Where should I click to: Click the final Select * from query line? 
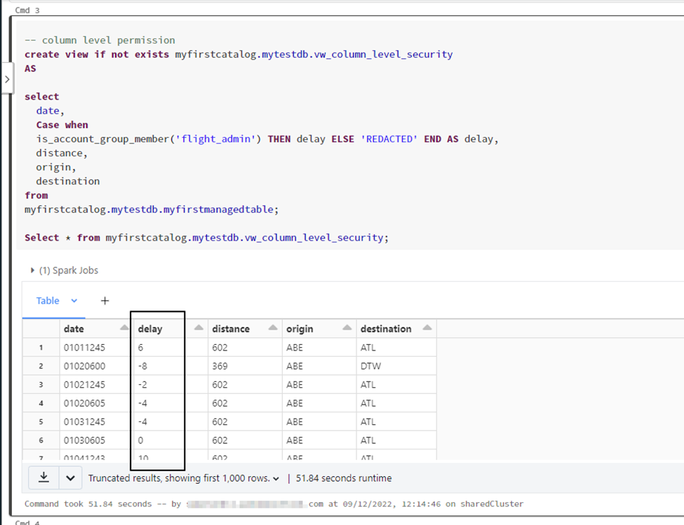206,238
